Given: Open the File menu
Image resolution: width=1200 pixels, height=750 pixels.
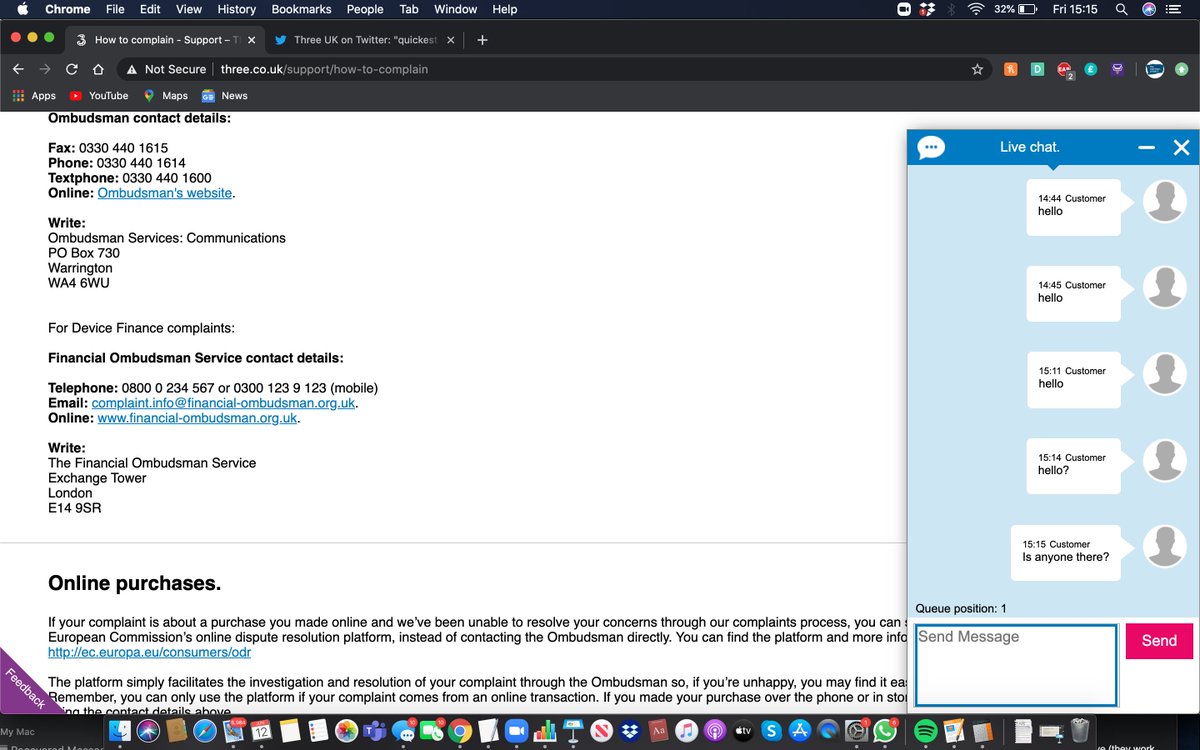Looking at the screenshot, I should [x=115, y=9].
